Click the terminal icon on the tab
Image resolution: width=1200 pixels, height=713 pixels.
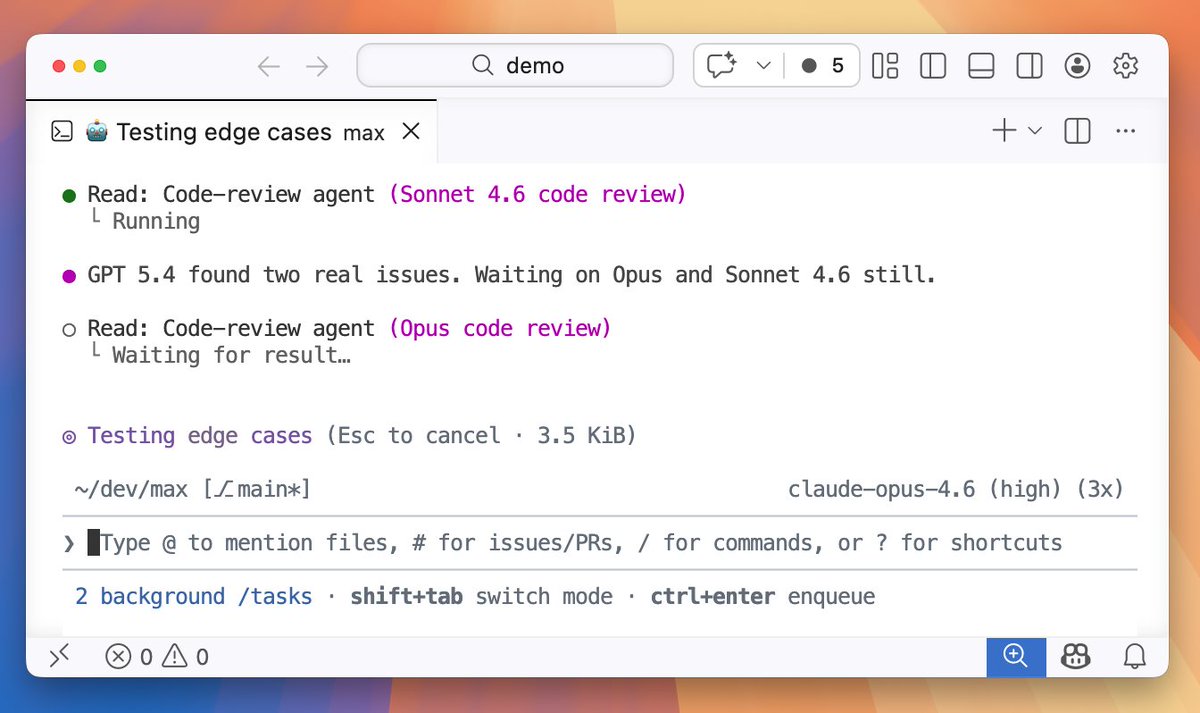[62, 131]
